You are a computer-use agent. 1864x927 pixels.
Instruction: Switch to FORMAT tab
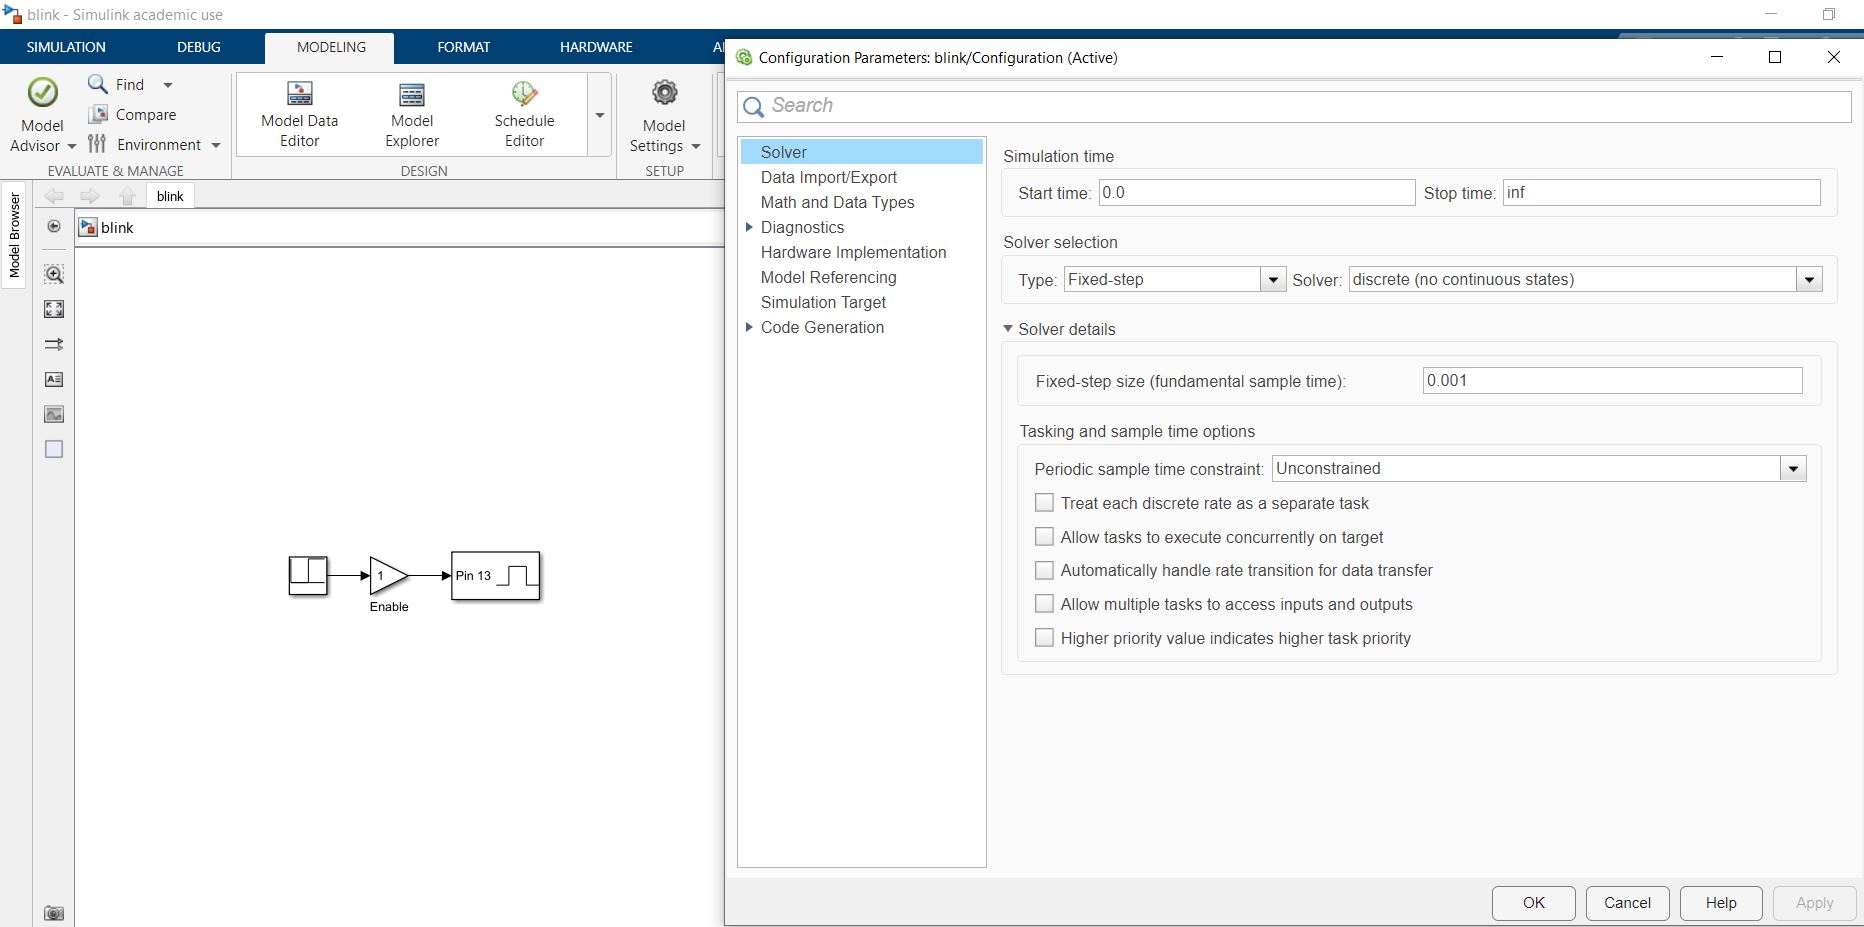pos(464,47)
